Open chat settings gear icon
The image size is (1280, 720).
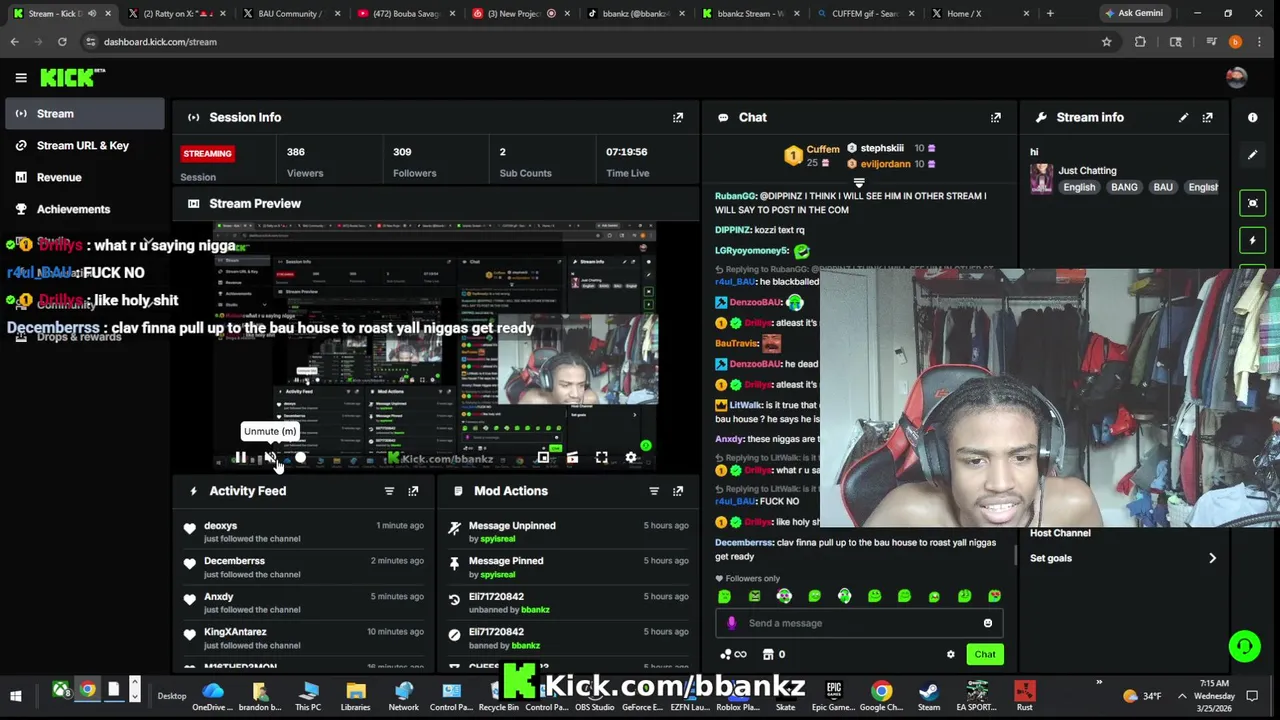pyautogui.click(x=951, y=654)
